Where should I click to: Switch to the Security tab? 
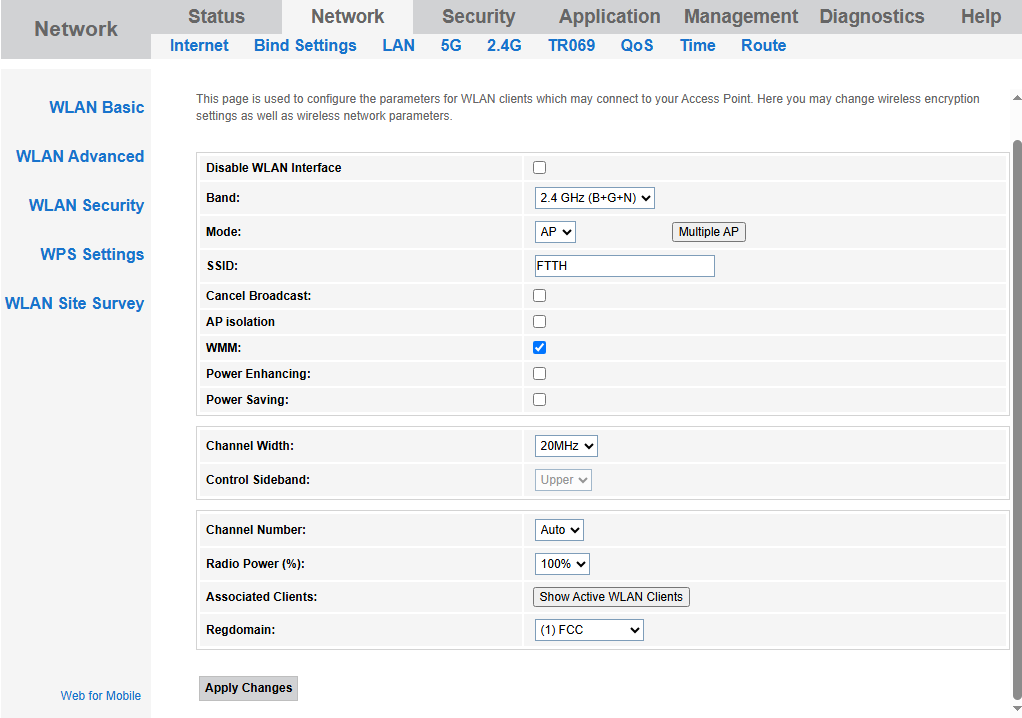coord(478,17)
